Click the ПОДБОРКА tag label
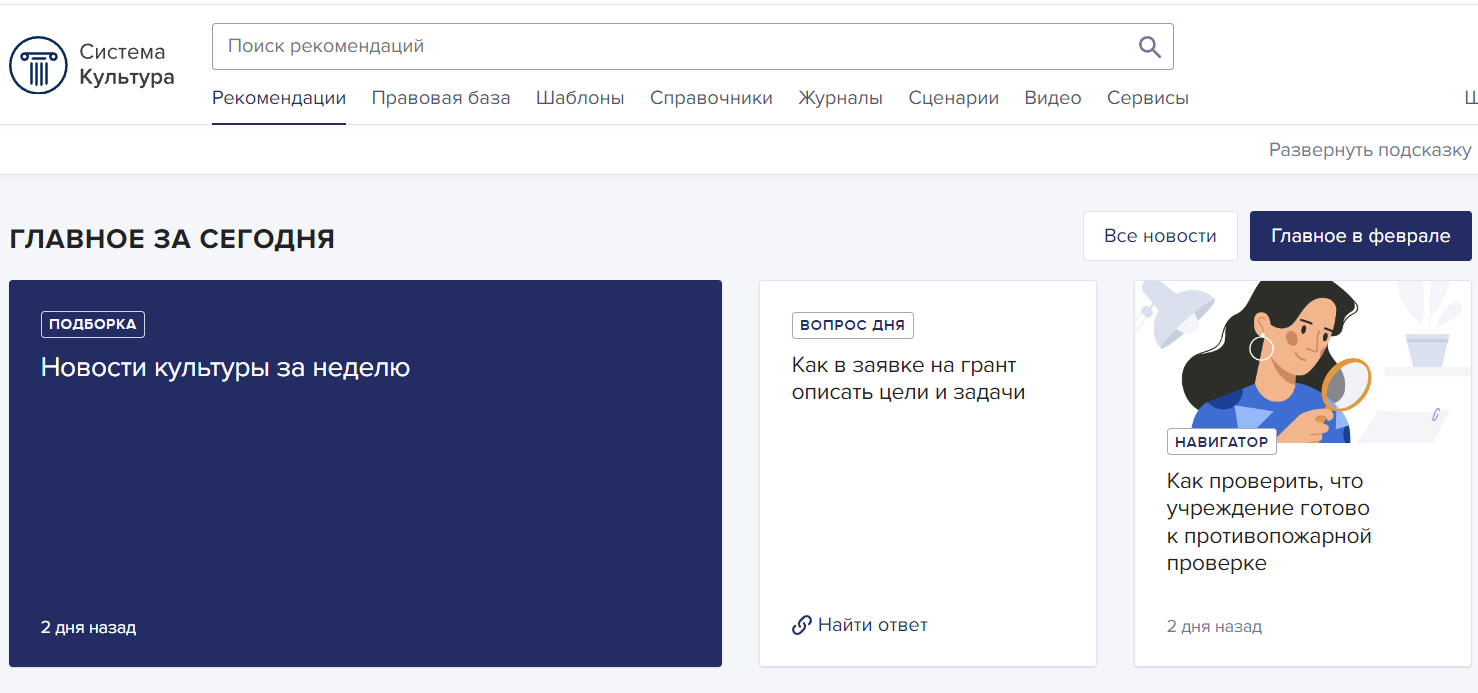Viewport: 1478px width, 693px height. point(94,324)
